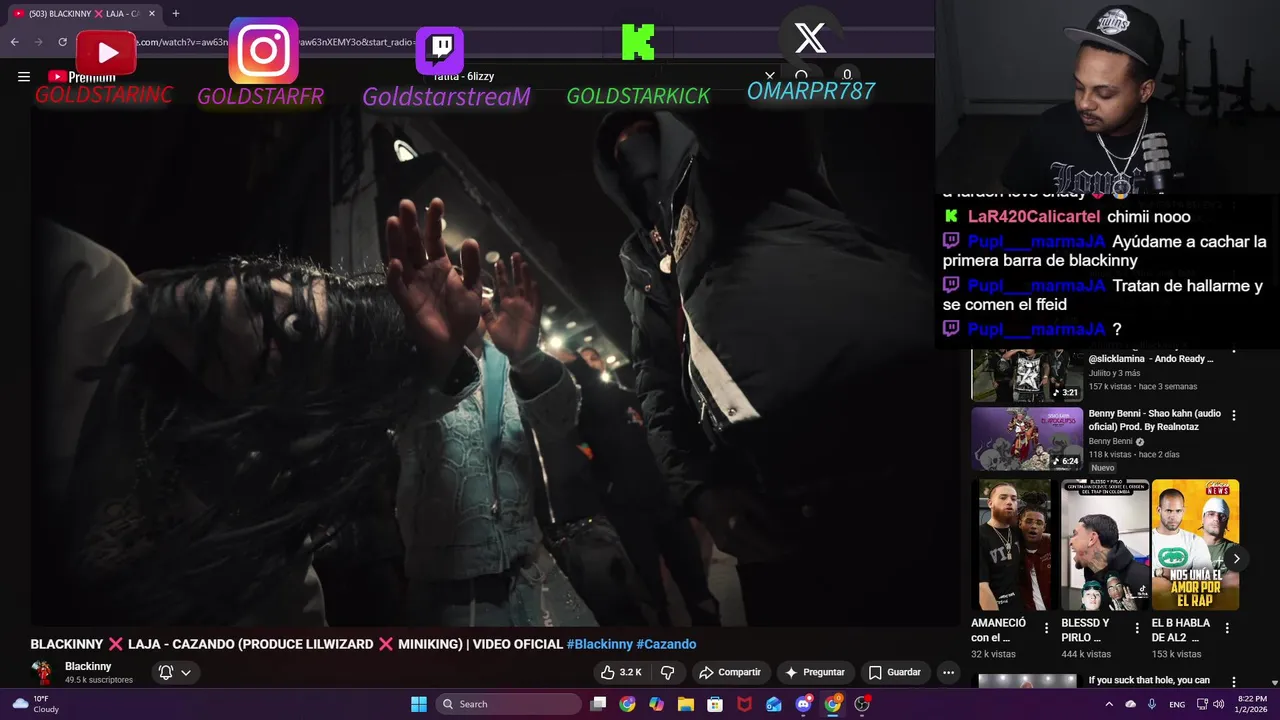Screen dimensions: 1280x720
Task: Open the EL B HABLA DE AL2 short
Action: (1195, 545)
